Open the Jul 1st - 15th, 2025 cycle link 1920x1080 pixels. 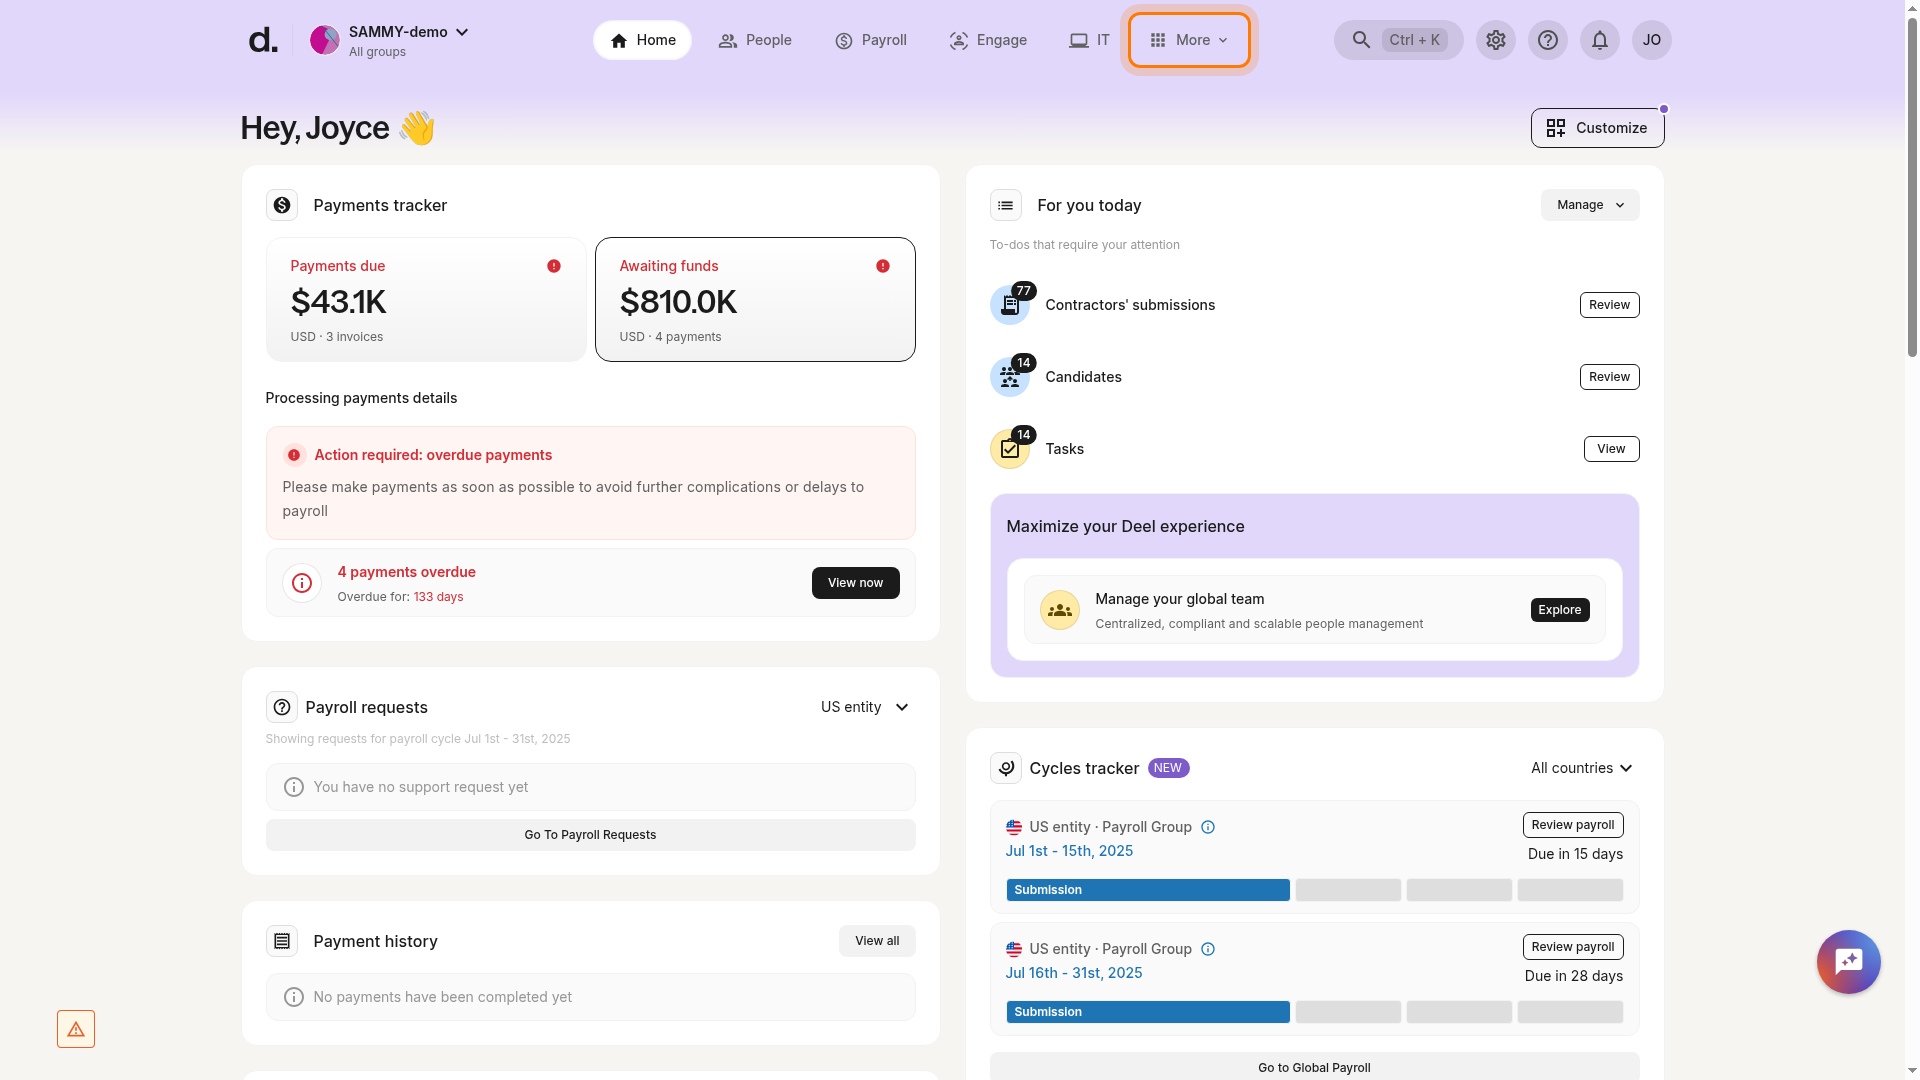coord(1069,851)
